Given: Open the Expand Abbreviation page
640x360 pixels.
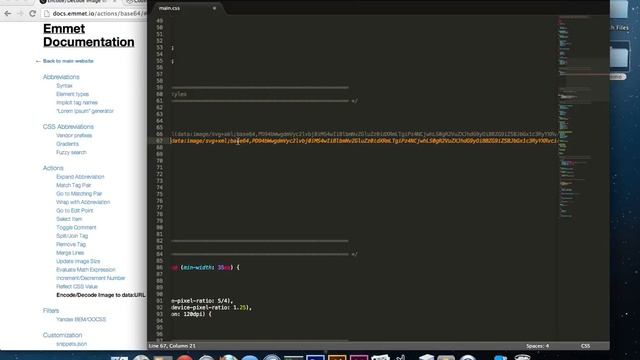Looking at the screenshot, I should coord(80,177).
